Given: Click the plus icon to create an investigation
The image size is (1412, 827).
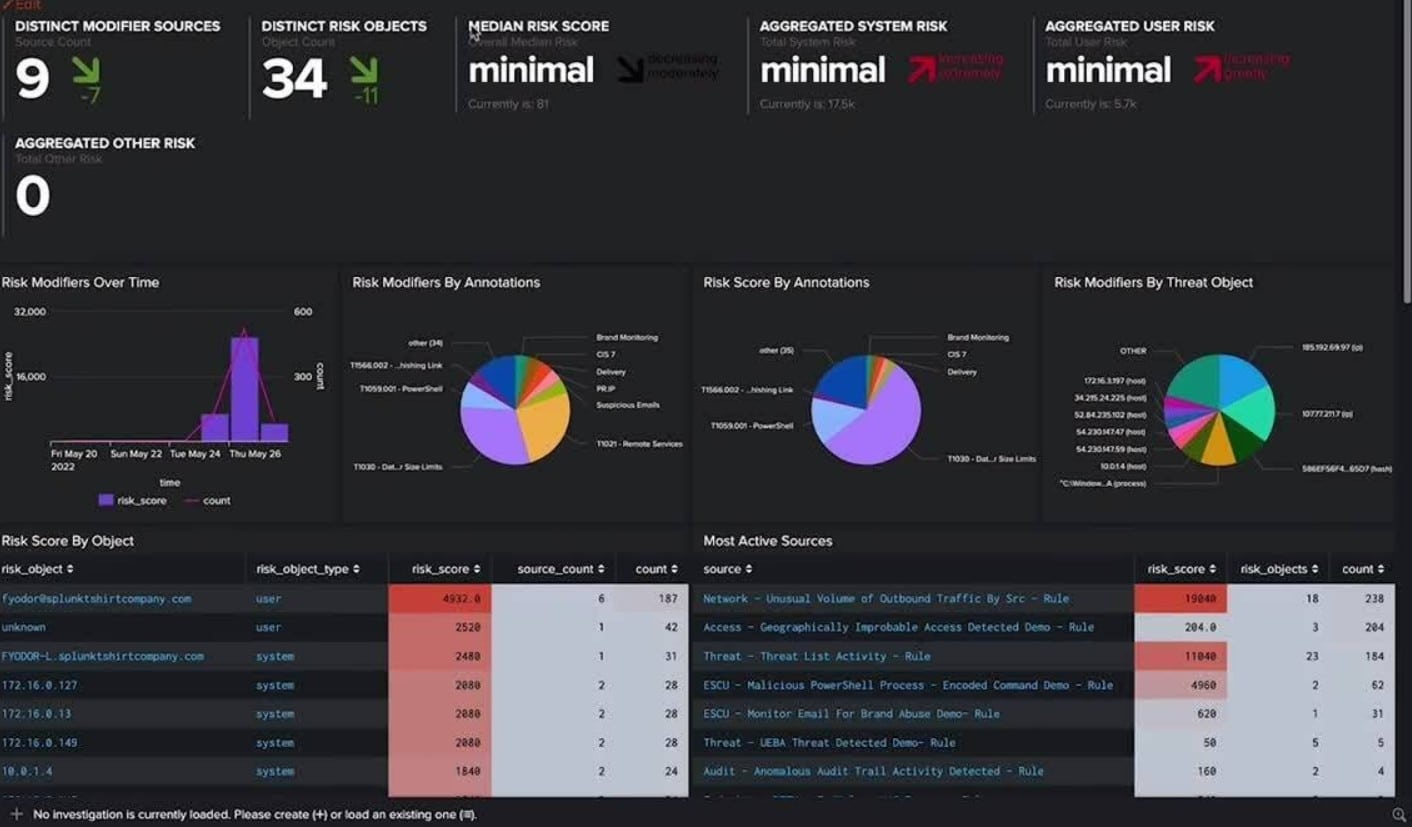Looking at the screenshot, I should tap(16, 814).
